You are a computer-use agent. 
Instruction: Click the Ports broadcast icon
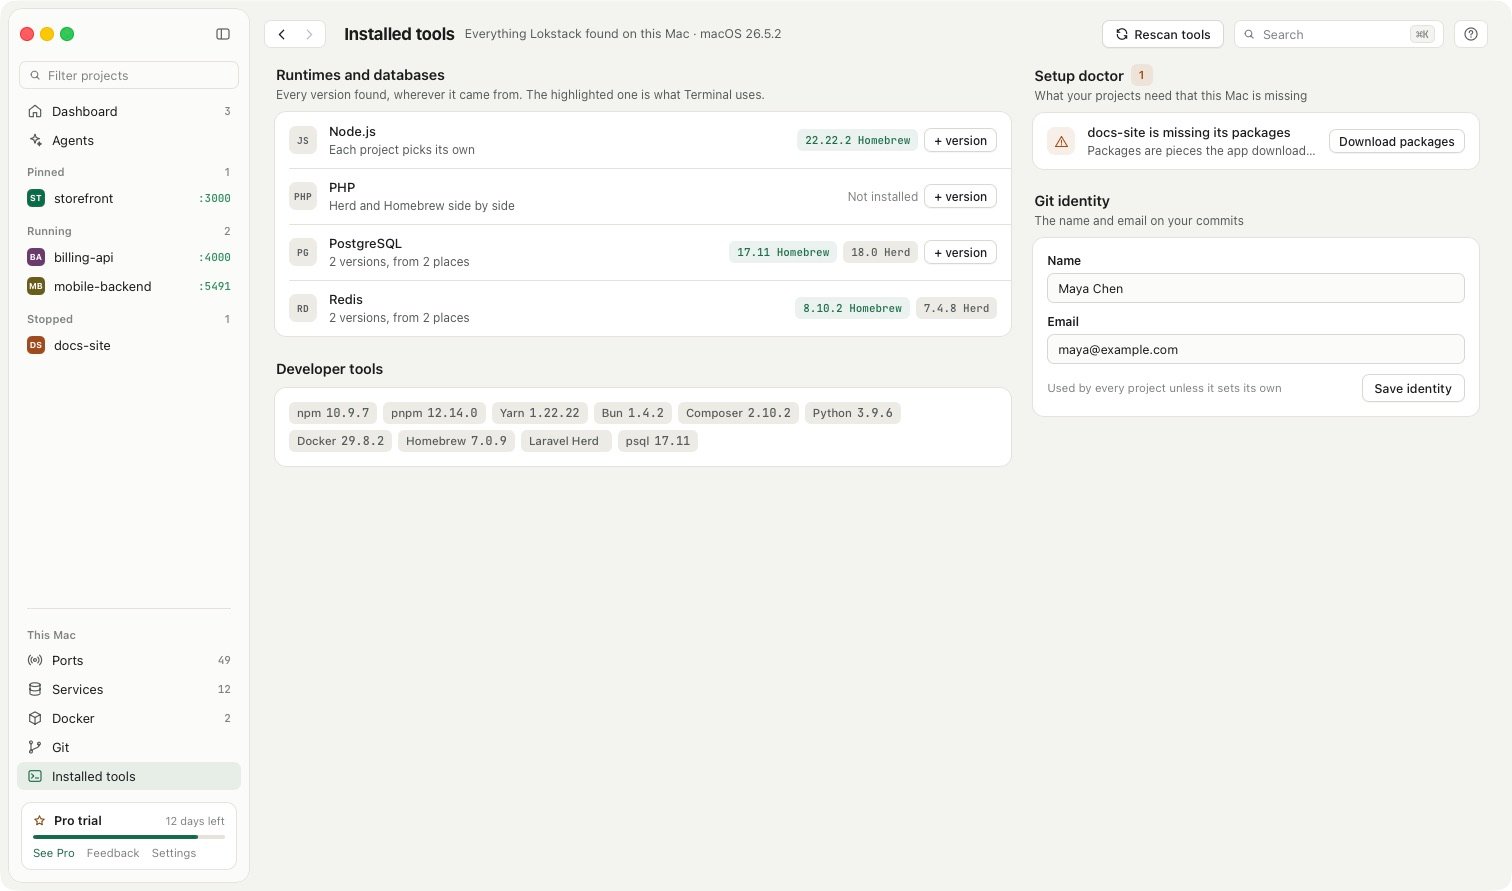click(x=35, y=660)
